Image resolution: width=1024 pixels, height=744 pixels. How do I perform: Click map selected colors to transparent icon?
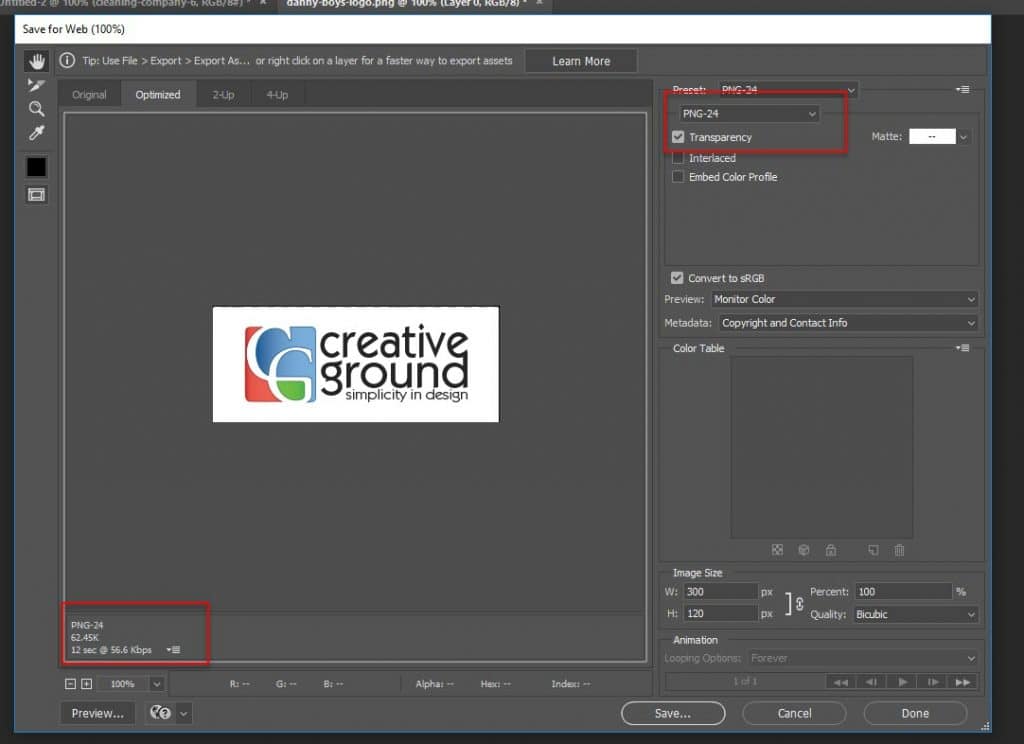pyautogui.click(x=777, y=550)
